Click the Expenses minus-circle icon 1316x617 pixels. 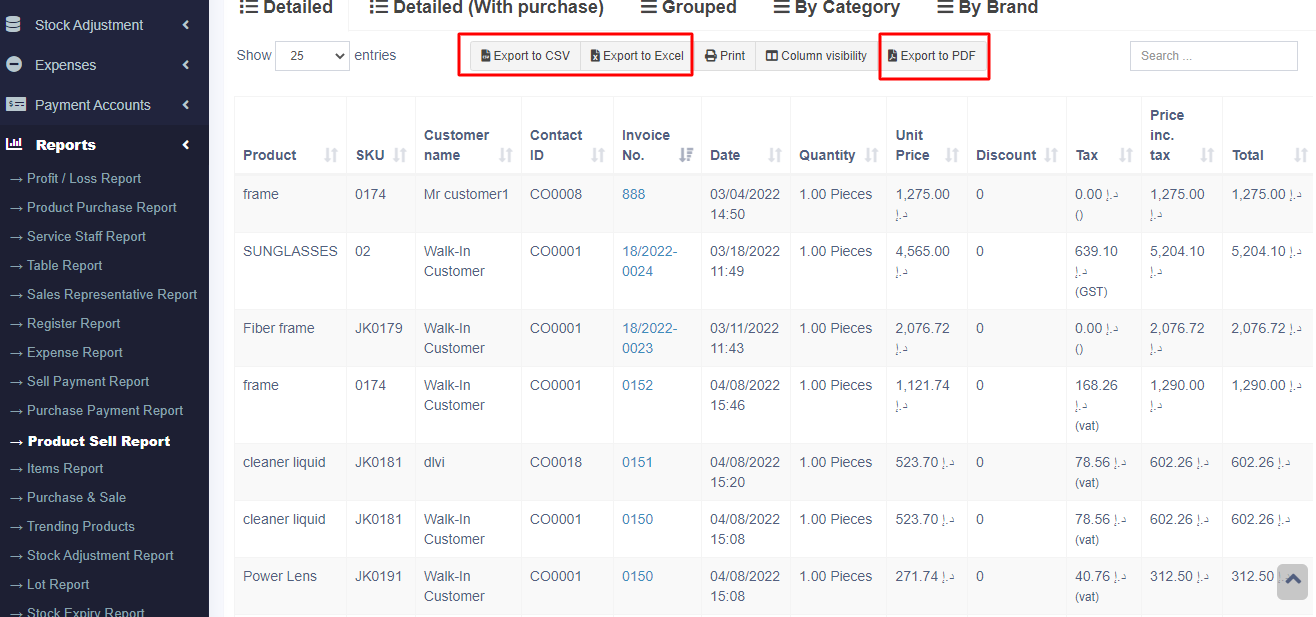[x=14, y=64]
